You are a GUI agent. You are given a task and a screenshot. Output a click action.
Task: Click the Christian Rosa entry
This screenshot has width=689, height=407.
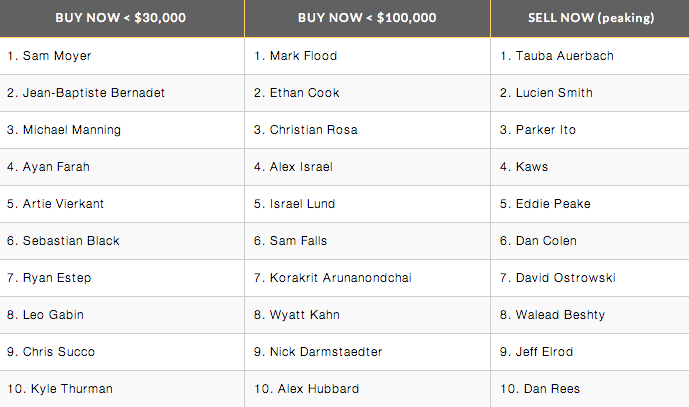(x=314, y=130)
